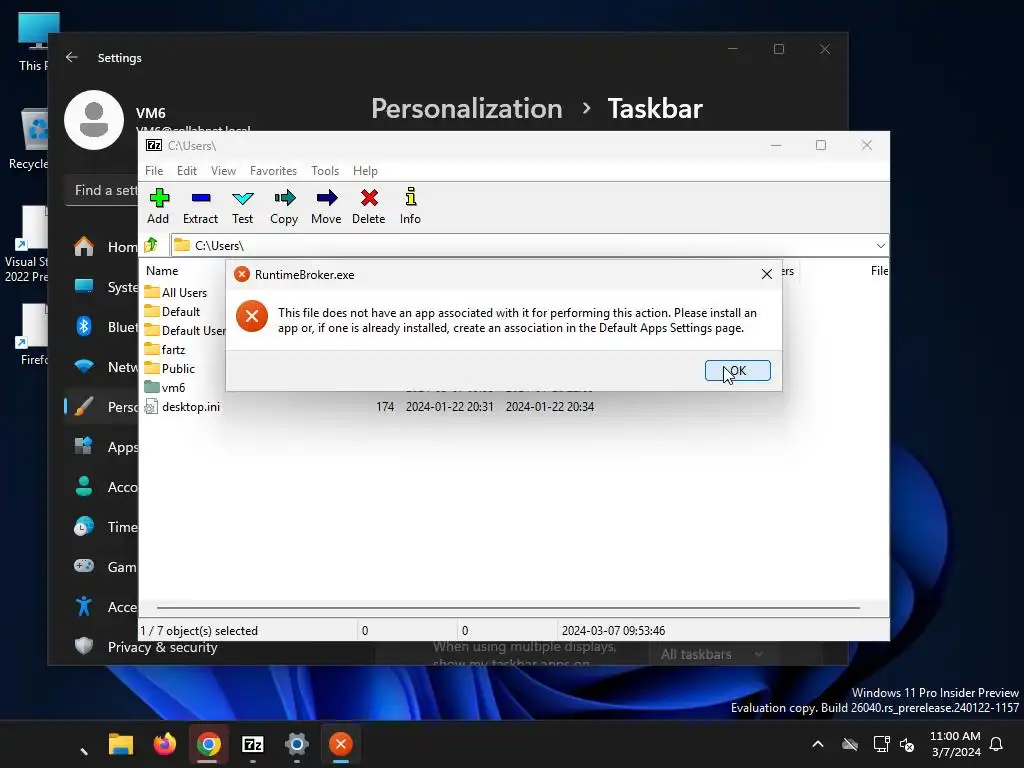Viewport: 1024px width, 768px height.
Task: Open Home icon in Settings sidebar
Action: (84, 247)
